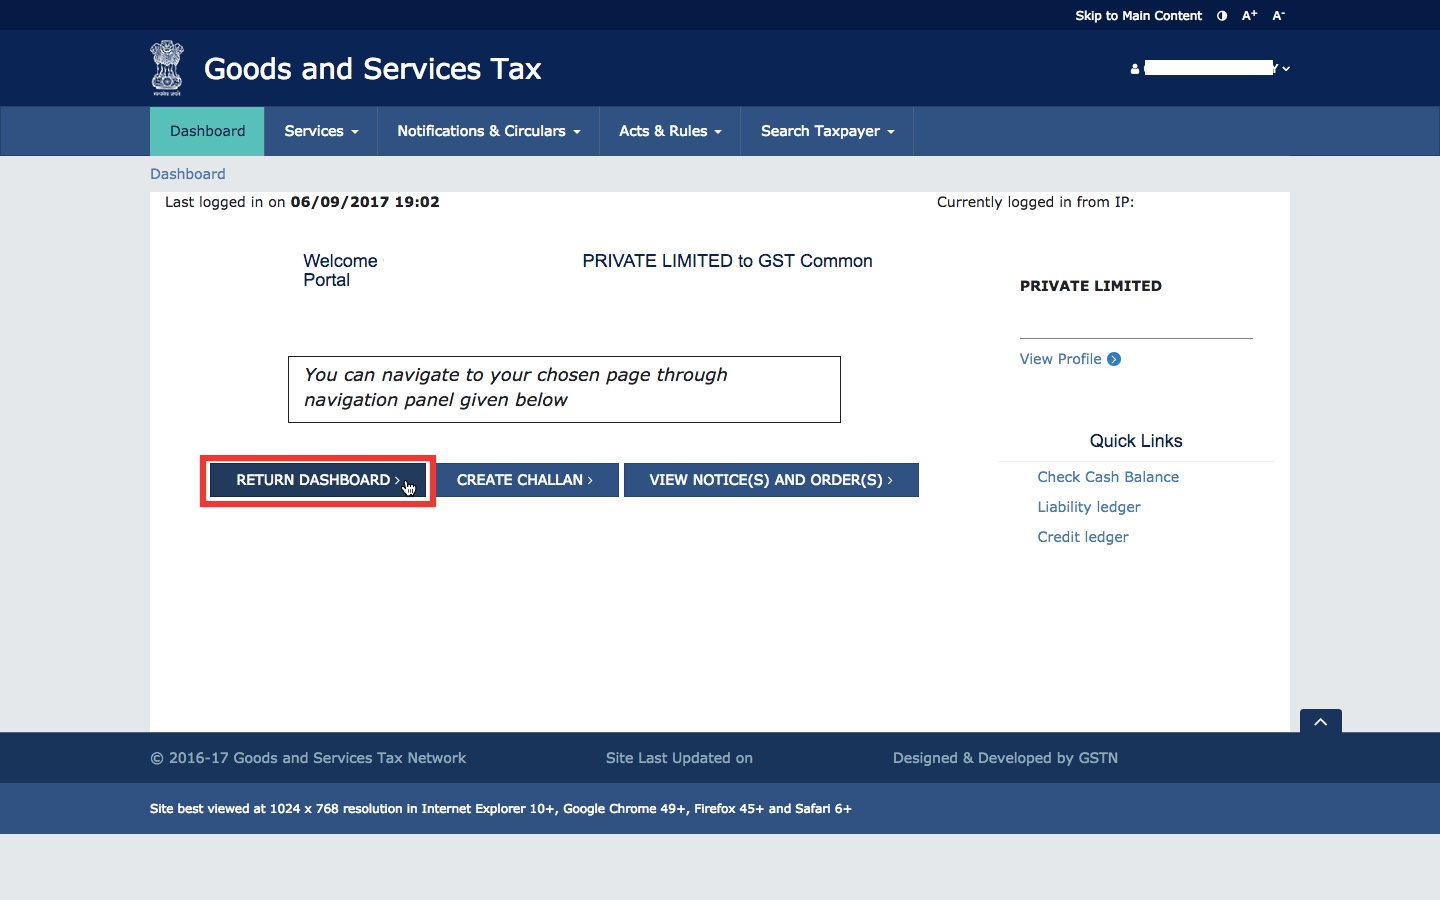
Task: Click the back-to-top chevron icon
Action: pos(1320,721)
